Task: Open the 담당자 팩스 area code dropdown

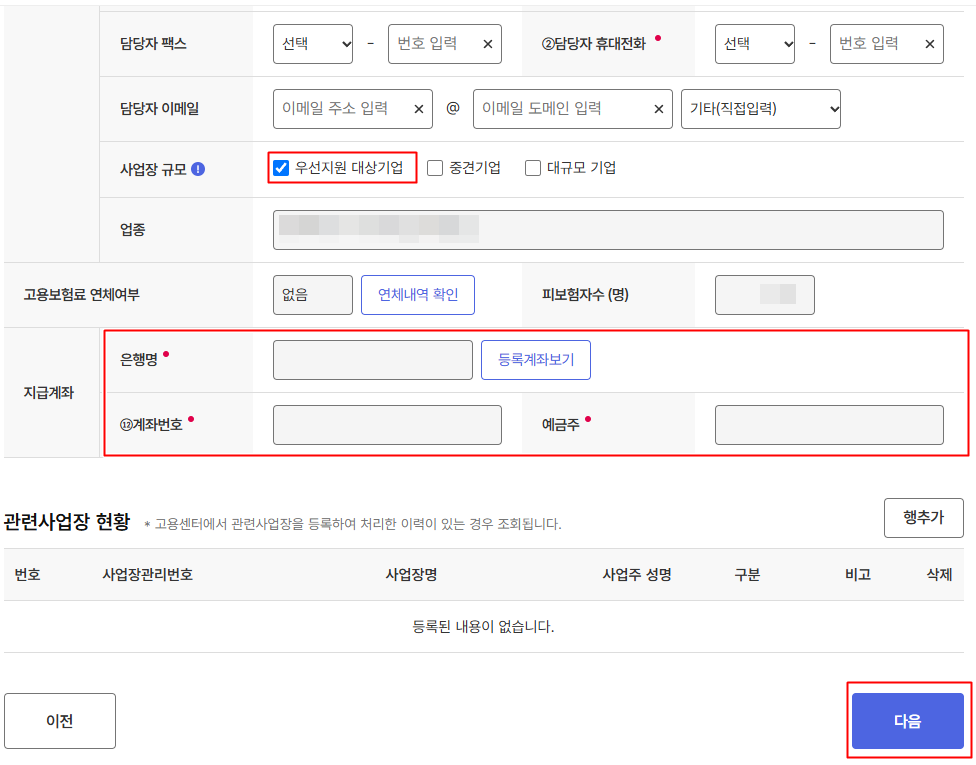Action: tap(313, 44)
